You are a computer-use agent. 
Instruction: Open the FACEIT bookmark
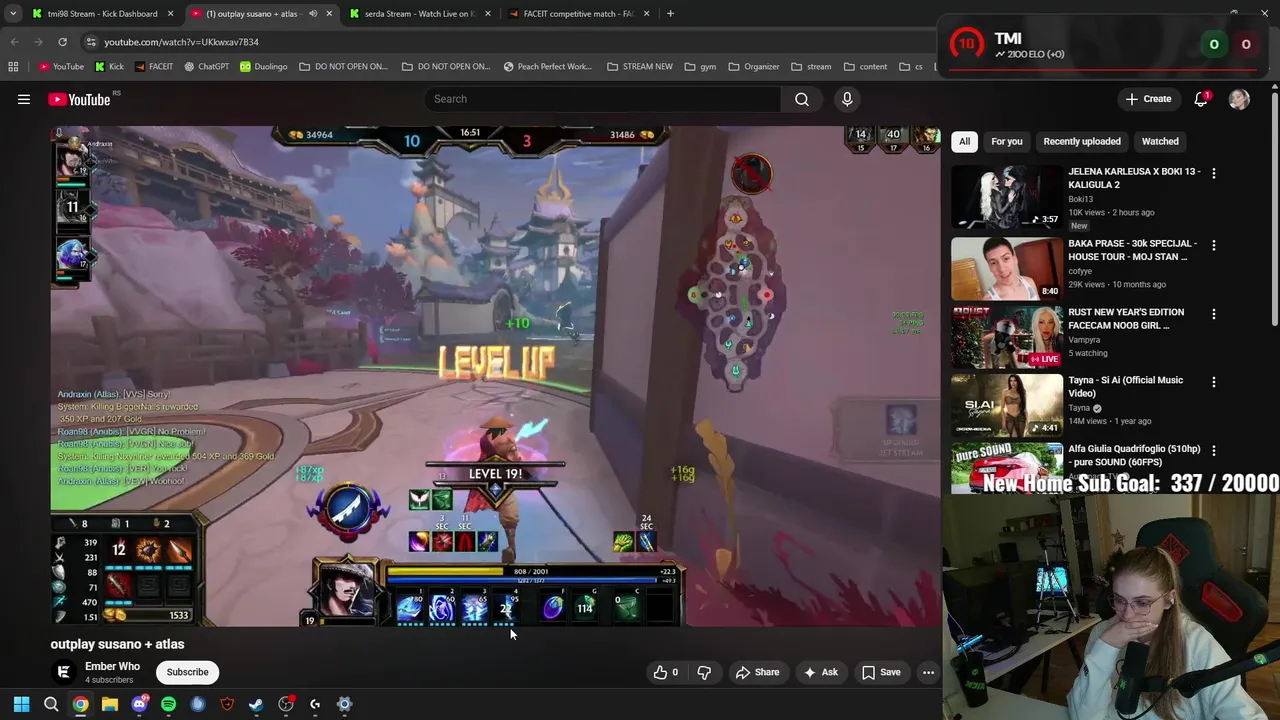tap(153, 67)
